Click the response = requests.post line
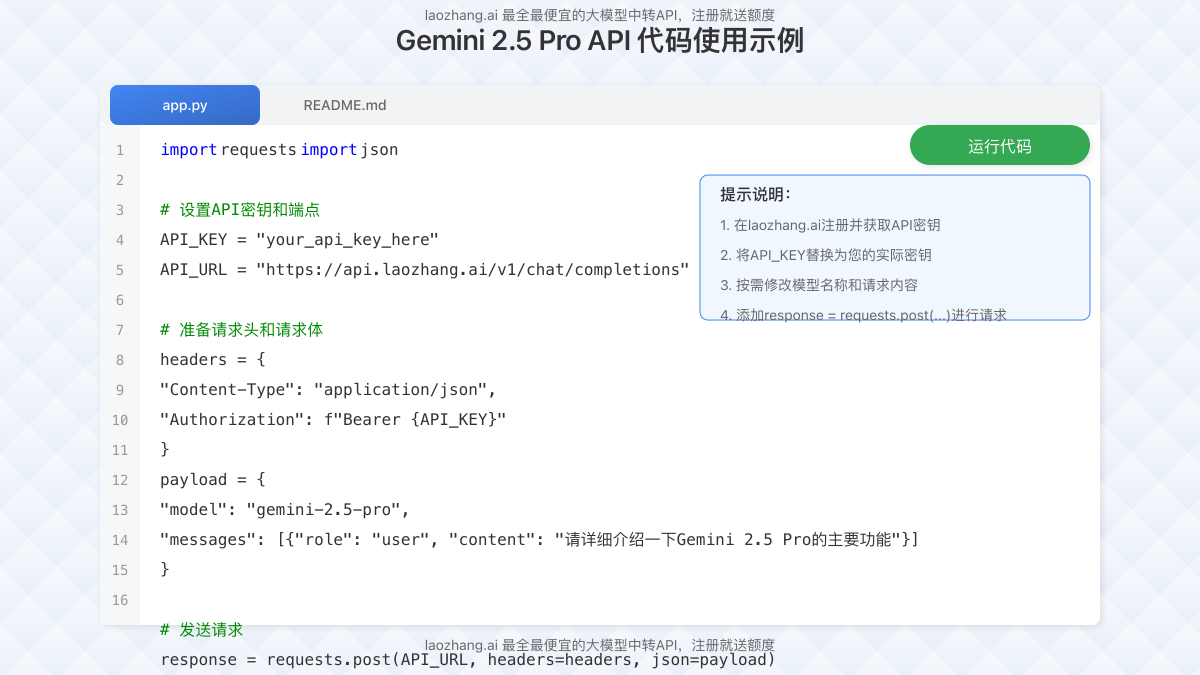The width and height of the screenshot is (1200, 675). [468, 660]
